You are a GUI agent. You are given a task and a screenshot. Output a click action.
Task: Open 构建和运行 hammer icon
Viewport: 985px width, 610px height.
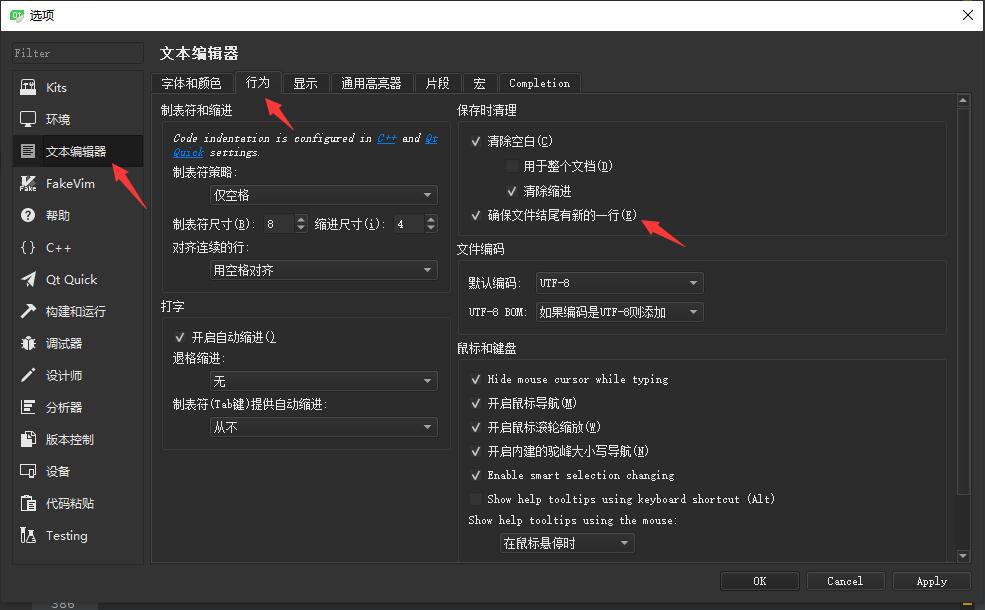[x=28, y=312]
